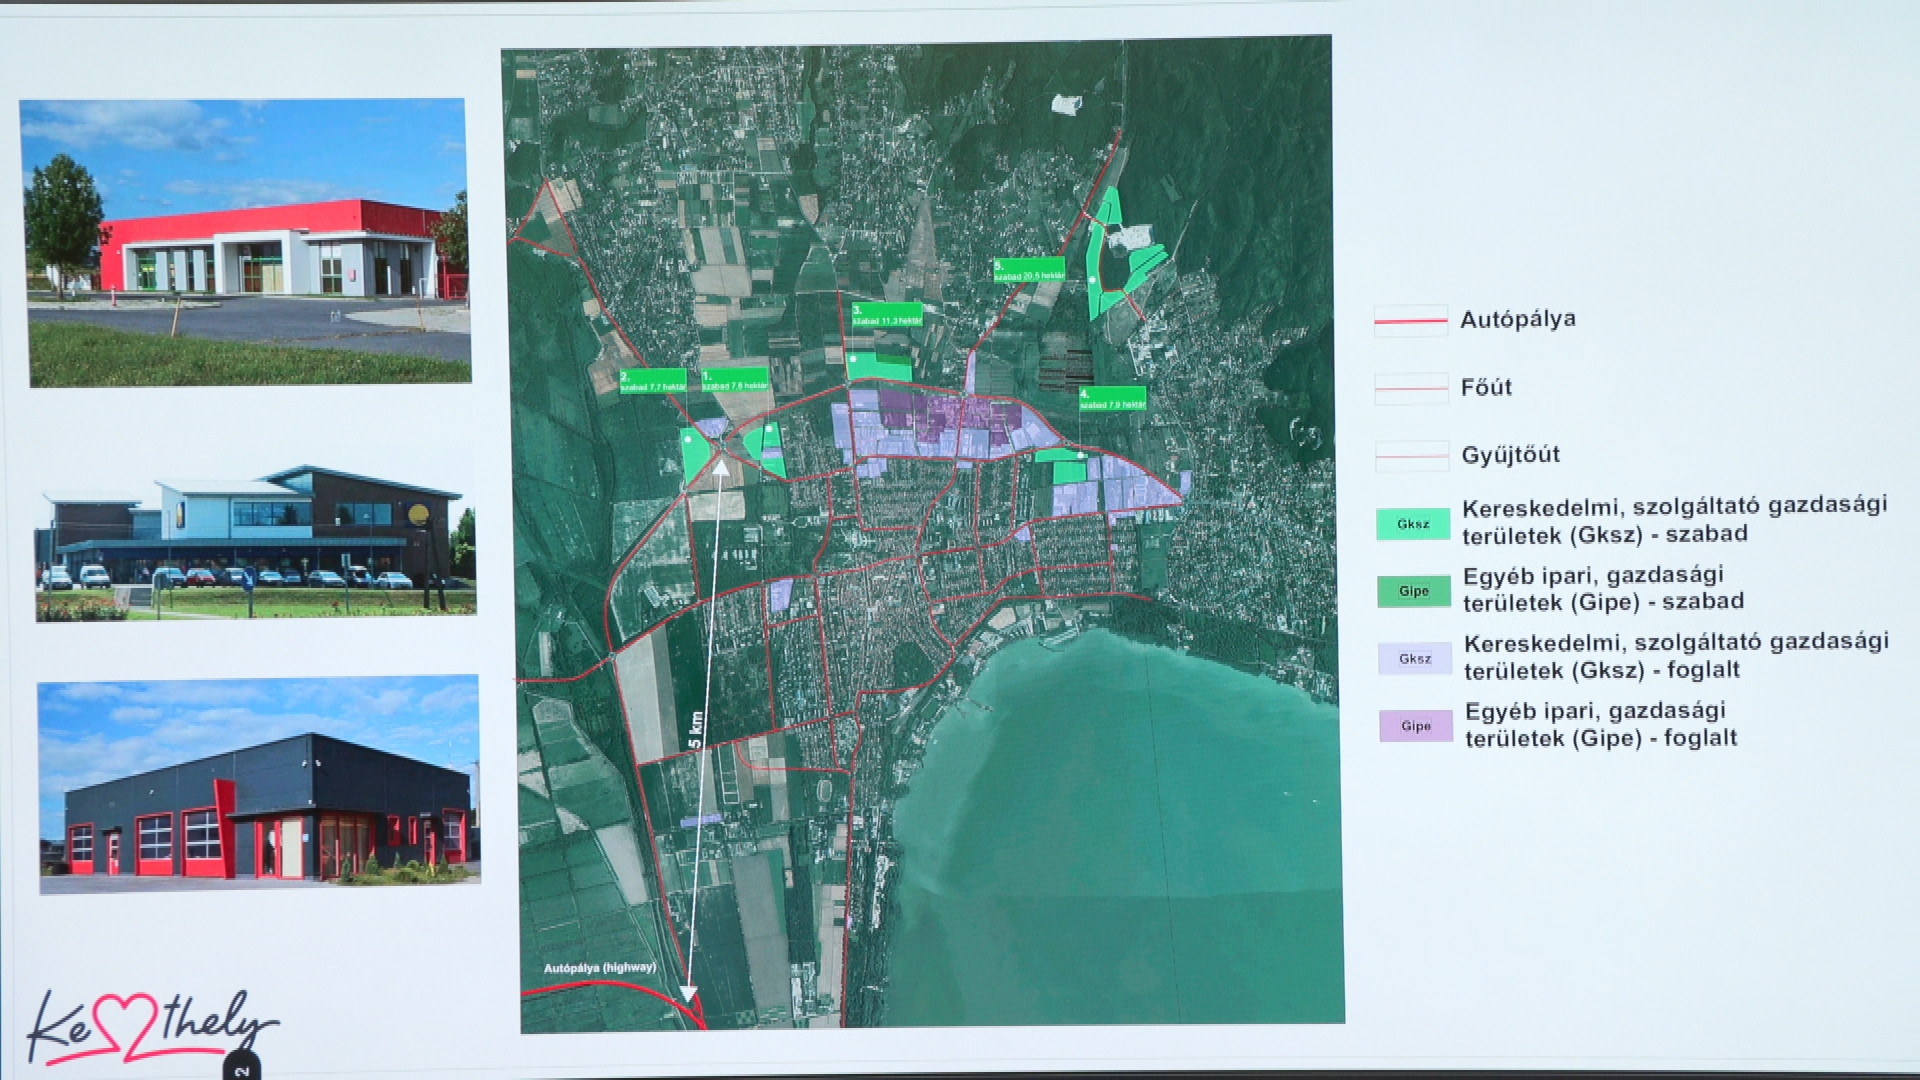Image resolution: width=1920 pixels, height=1080 pixels.
Task: Click map label 2 szabad 7,7 hektár
Action: pos(653,382)
